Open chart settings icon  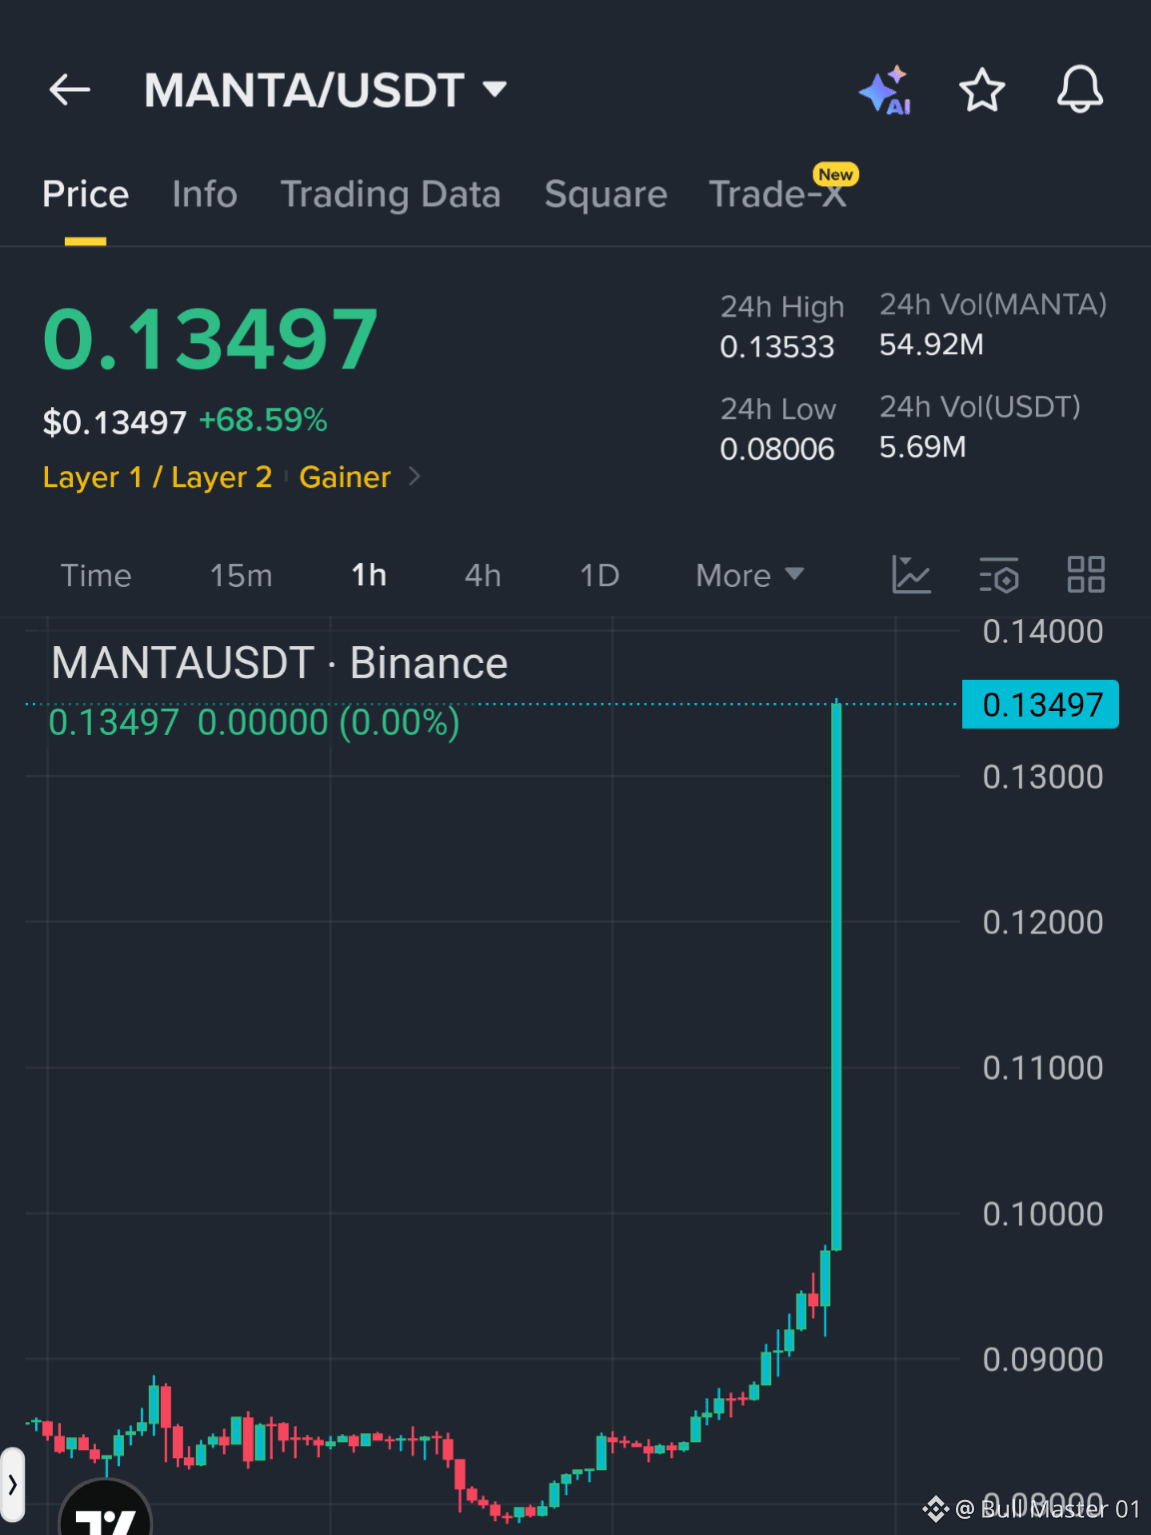click(999, 575)
